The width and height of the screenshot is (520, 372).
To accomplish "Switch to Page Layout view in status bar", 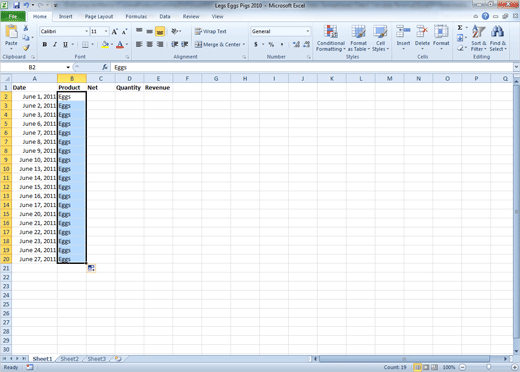I will 426,367.
